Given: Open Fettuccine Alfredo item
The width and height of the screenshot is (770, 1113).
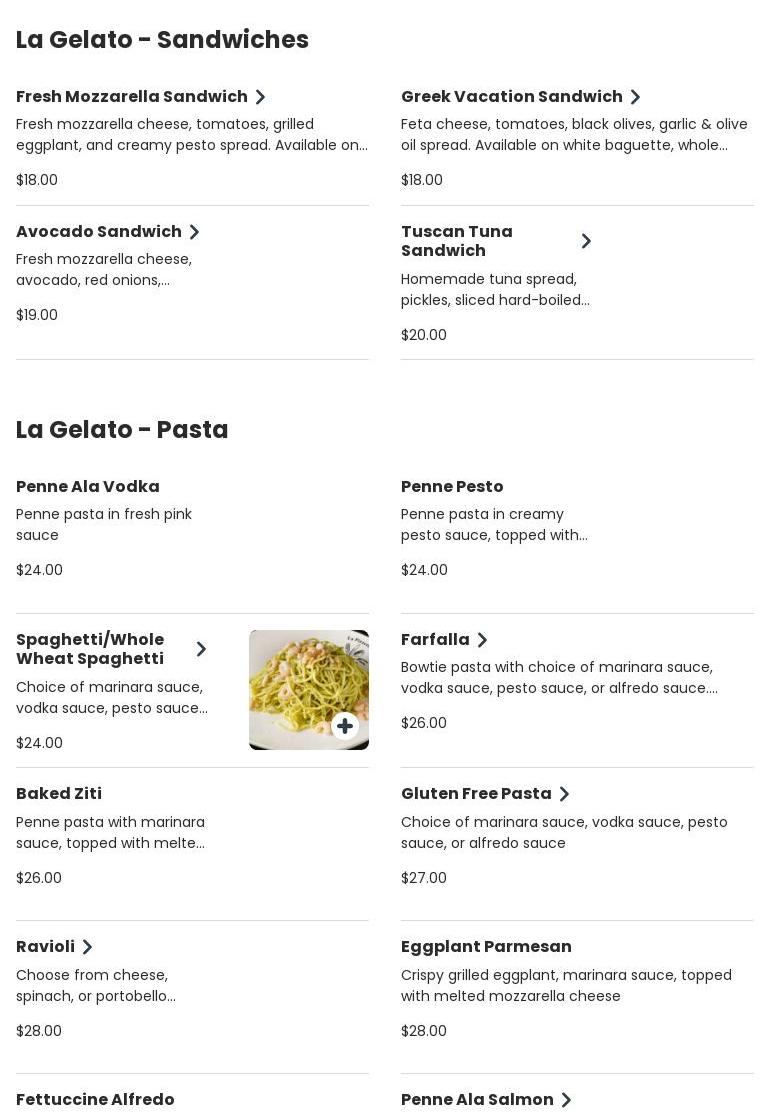Looking at the screenshot, I should tap(95, 1100).
